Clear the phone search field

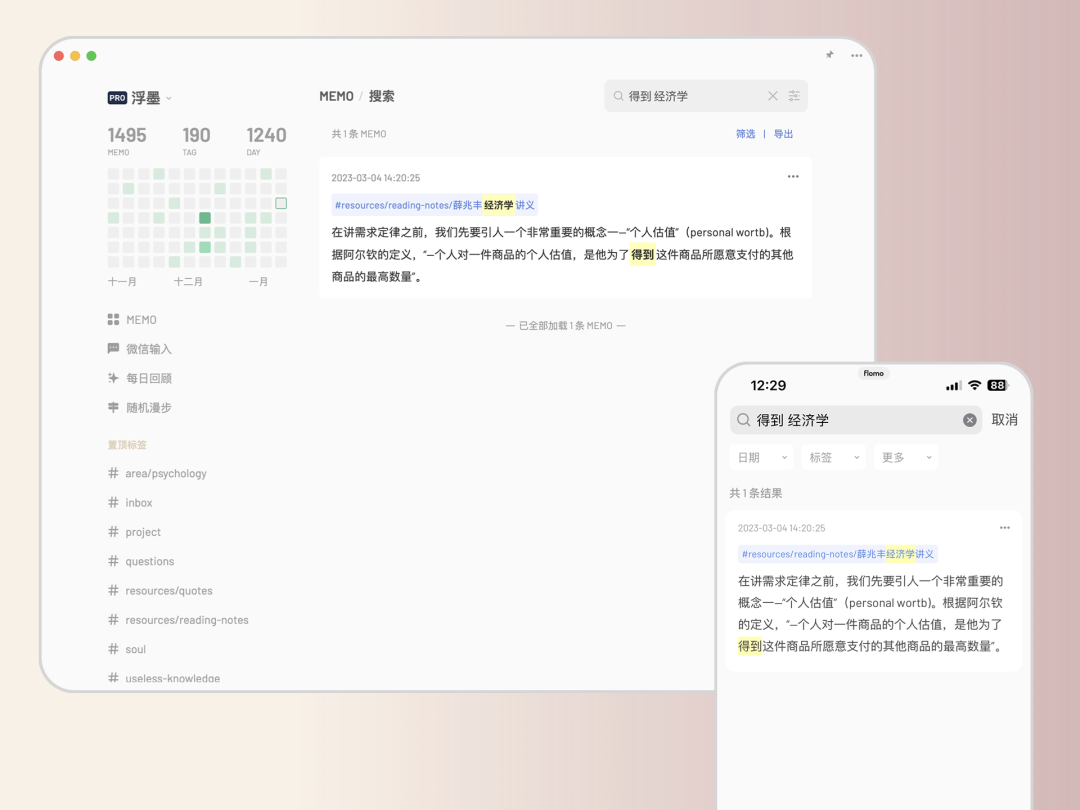pyautogui.click(x=969, y=420)
